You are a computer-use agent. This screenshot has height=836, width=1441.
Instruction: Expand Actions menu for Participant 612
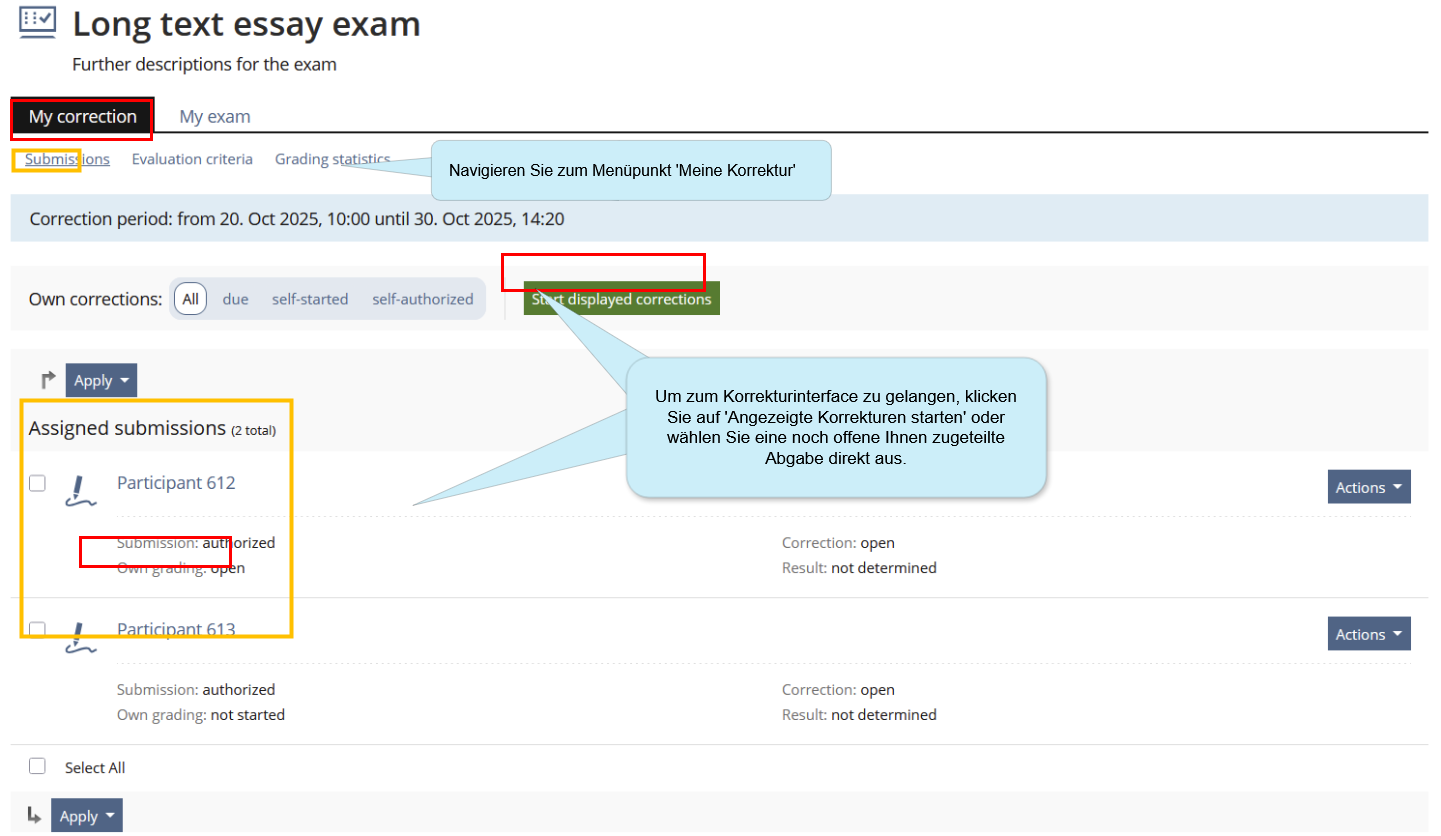click(1368, 487)
